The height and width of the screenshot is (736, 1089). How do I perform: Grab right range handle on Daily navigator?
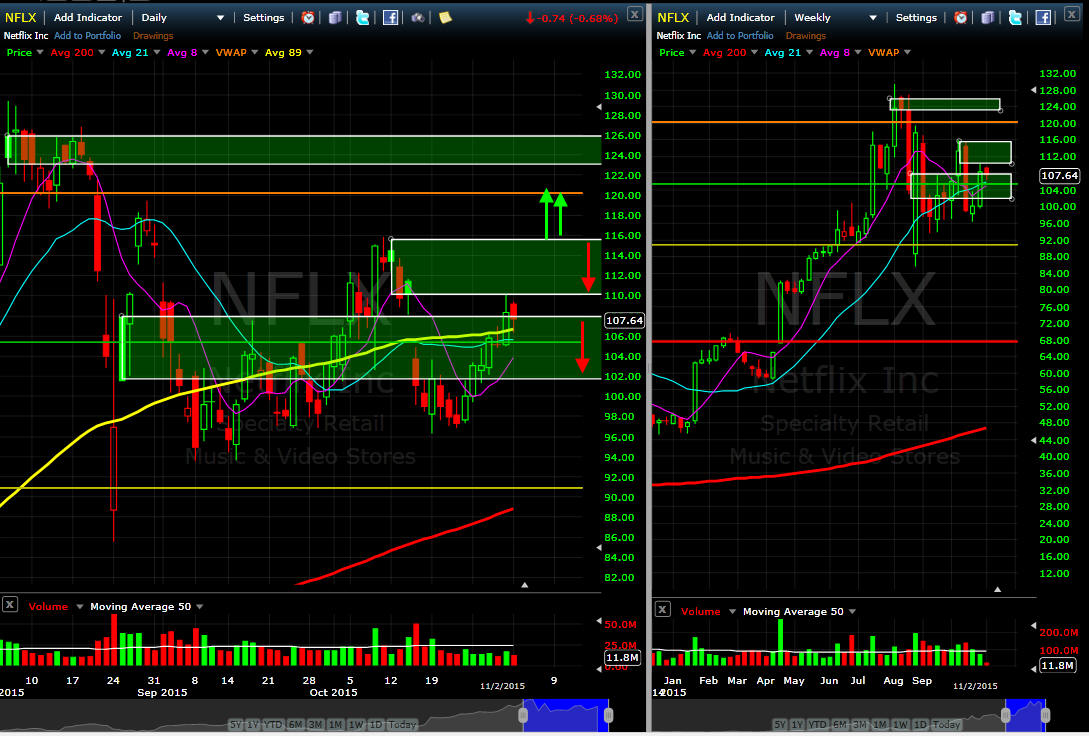[608, 714]
